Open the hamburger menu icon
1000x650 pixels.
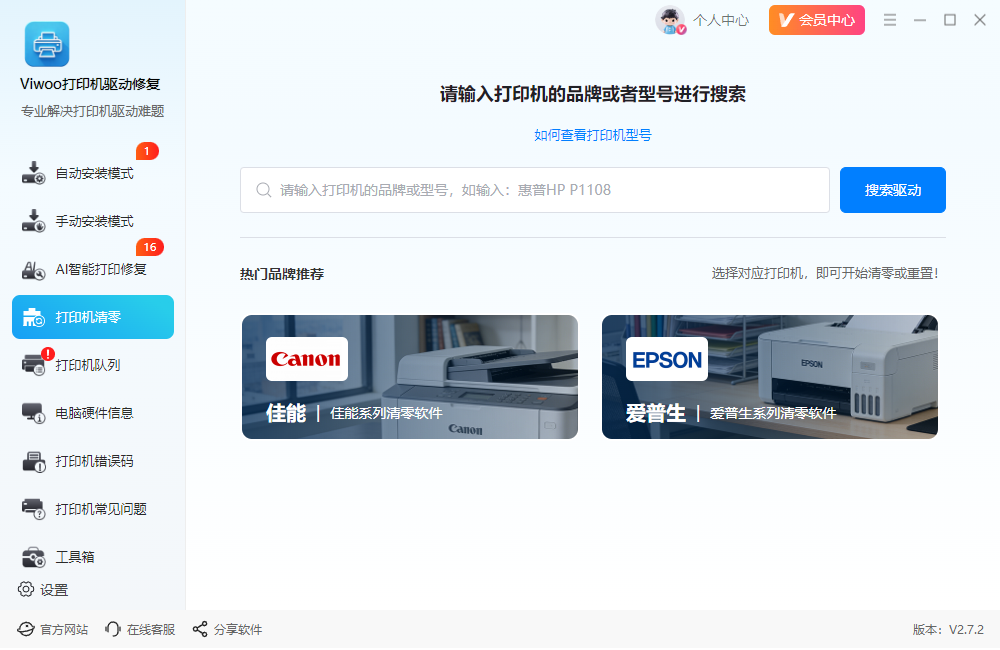pos(890,20)
